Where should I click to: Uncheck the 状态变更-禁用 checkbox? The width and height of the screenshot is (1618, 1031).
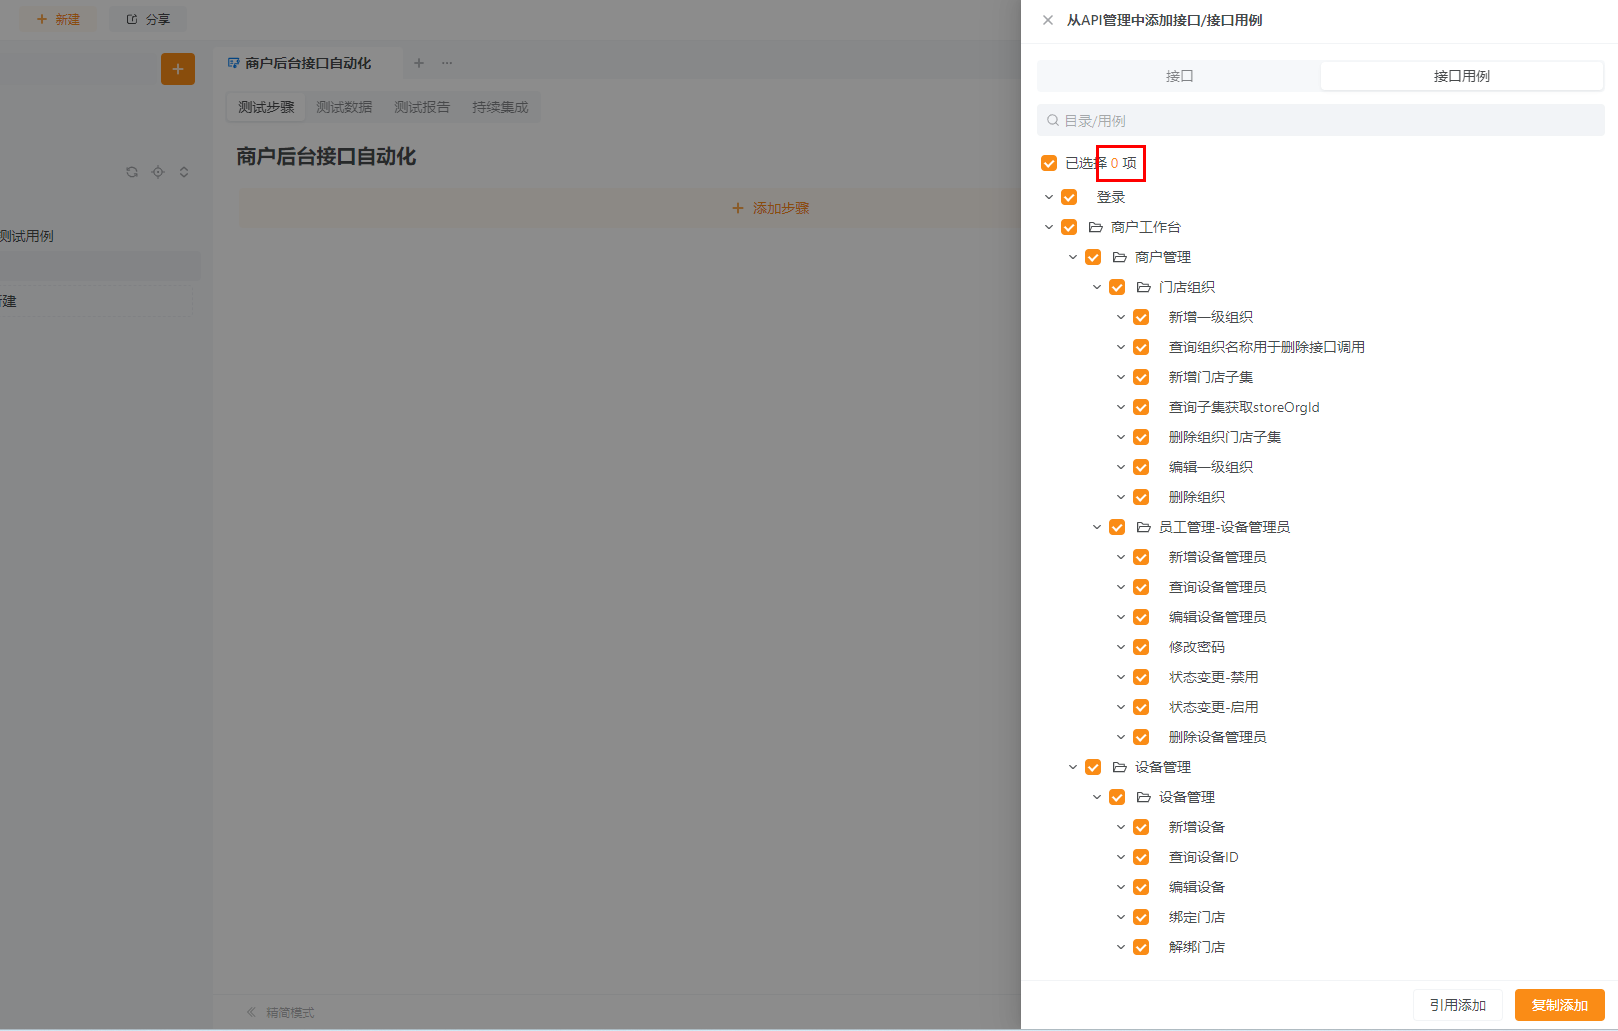[x=1141, y=677]
